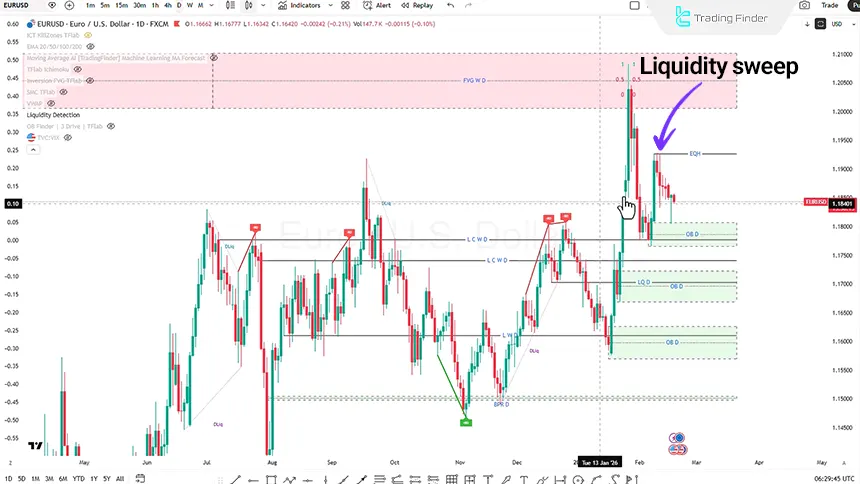Open indicator templates grid icon

(345, 5)
